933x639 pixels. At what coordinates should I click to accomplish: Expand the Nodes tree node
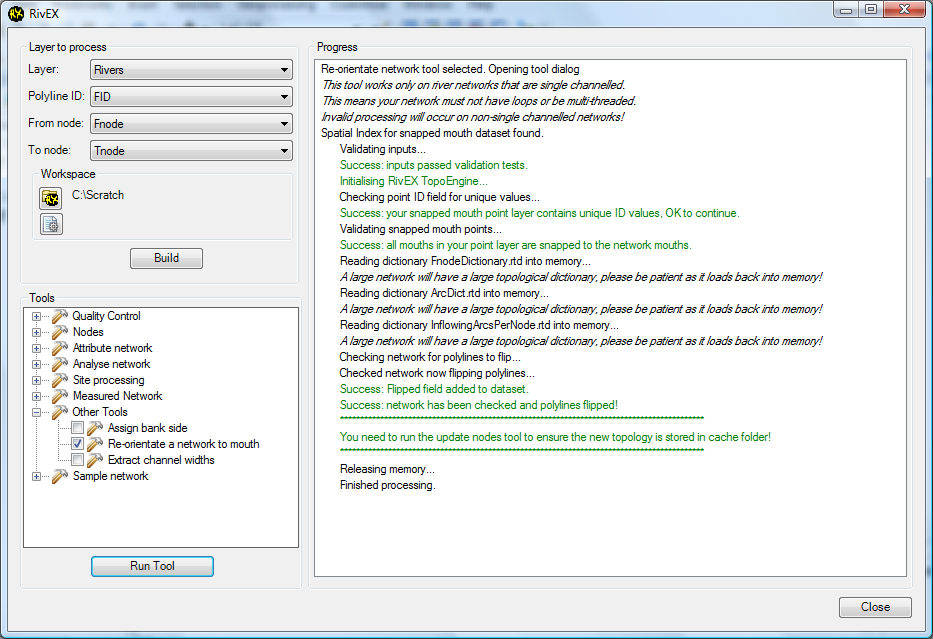click(36, 333)
